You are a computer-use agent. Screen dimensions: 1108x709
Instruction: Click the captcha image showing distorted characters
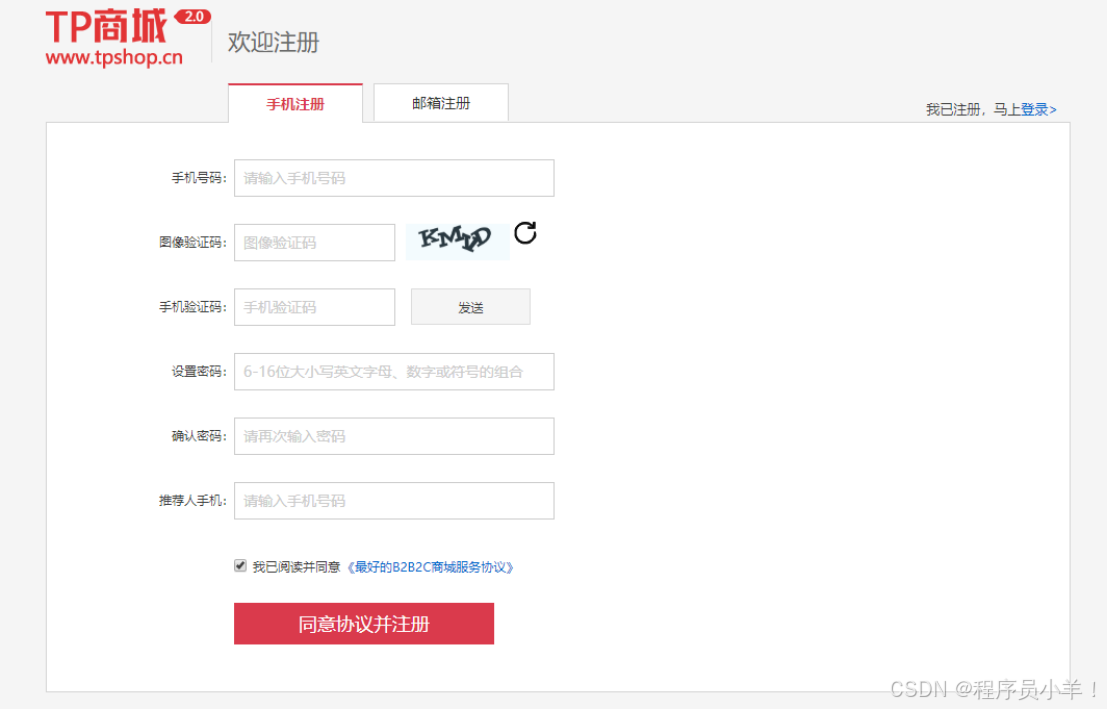[457, 239]
